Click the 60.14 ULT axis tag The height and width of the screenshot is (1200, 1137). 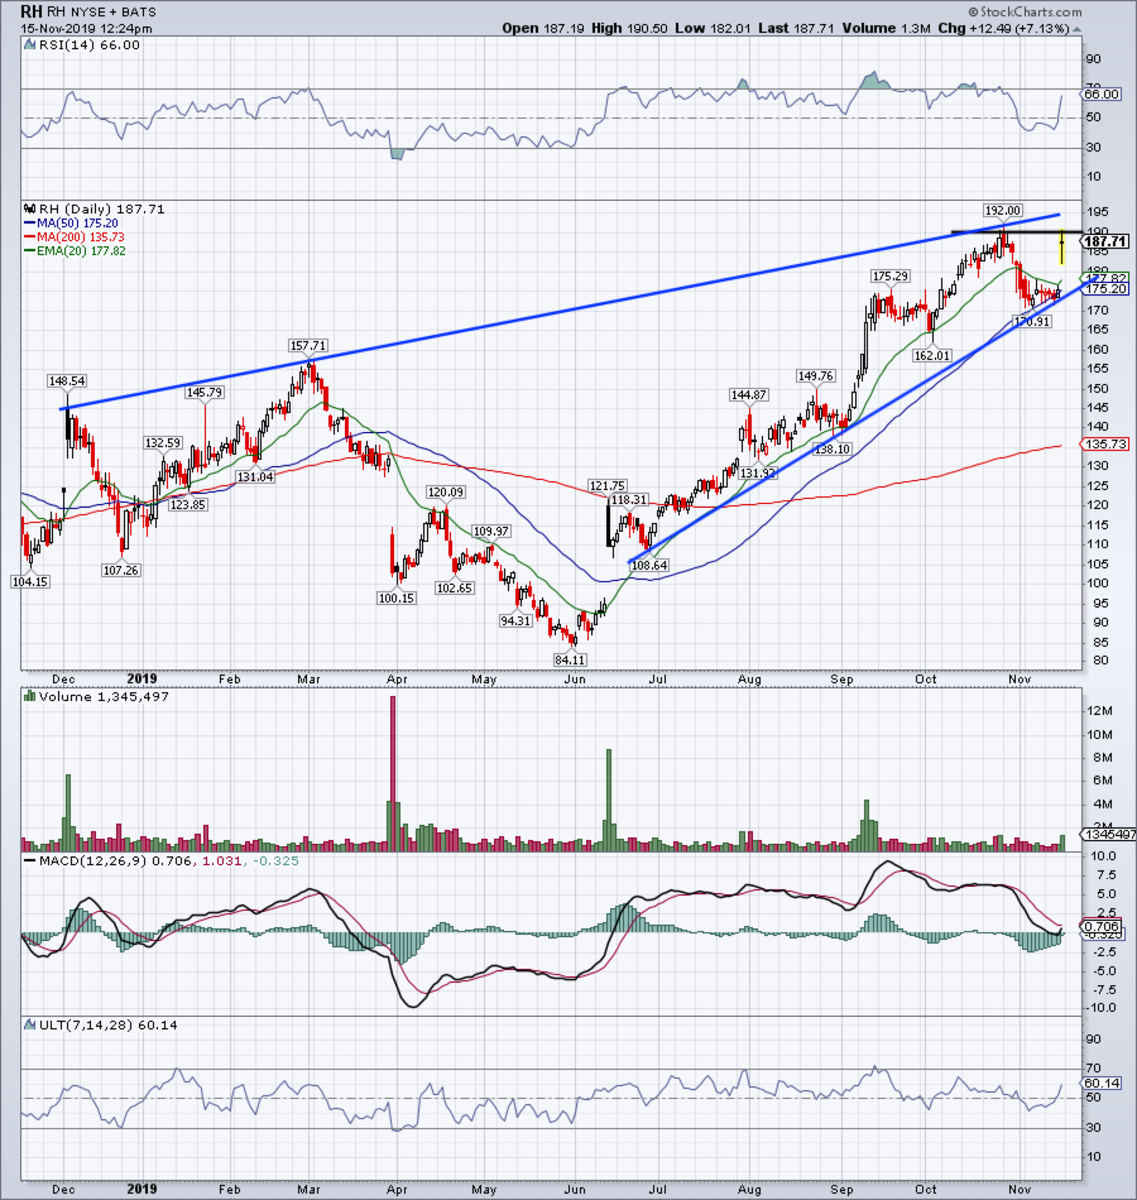coord(1103,1083)
